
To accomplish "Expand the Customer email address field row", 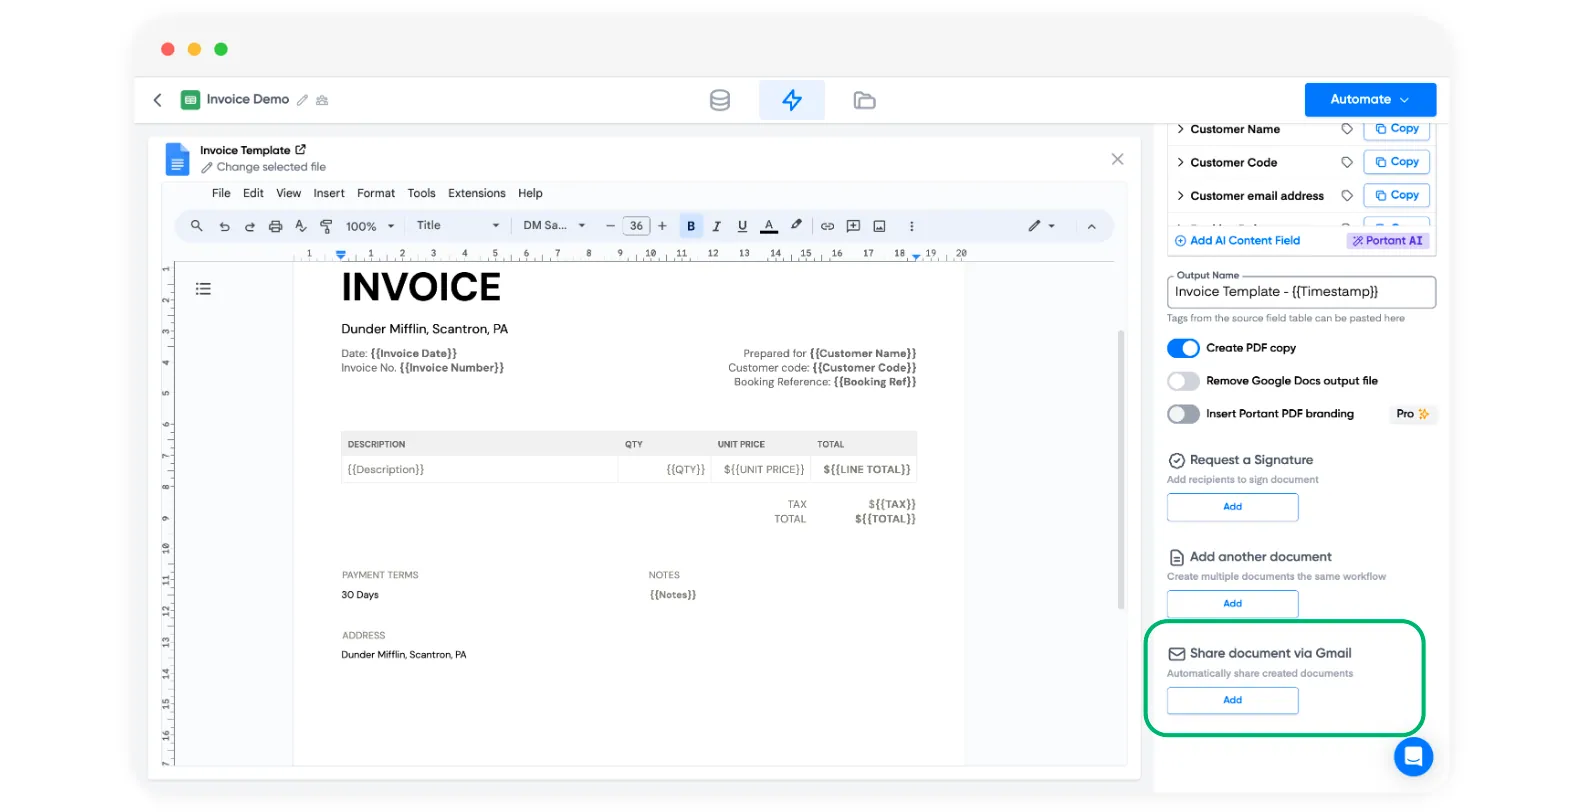I will 1181,196.
